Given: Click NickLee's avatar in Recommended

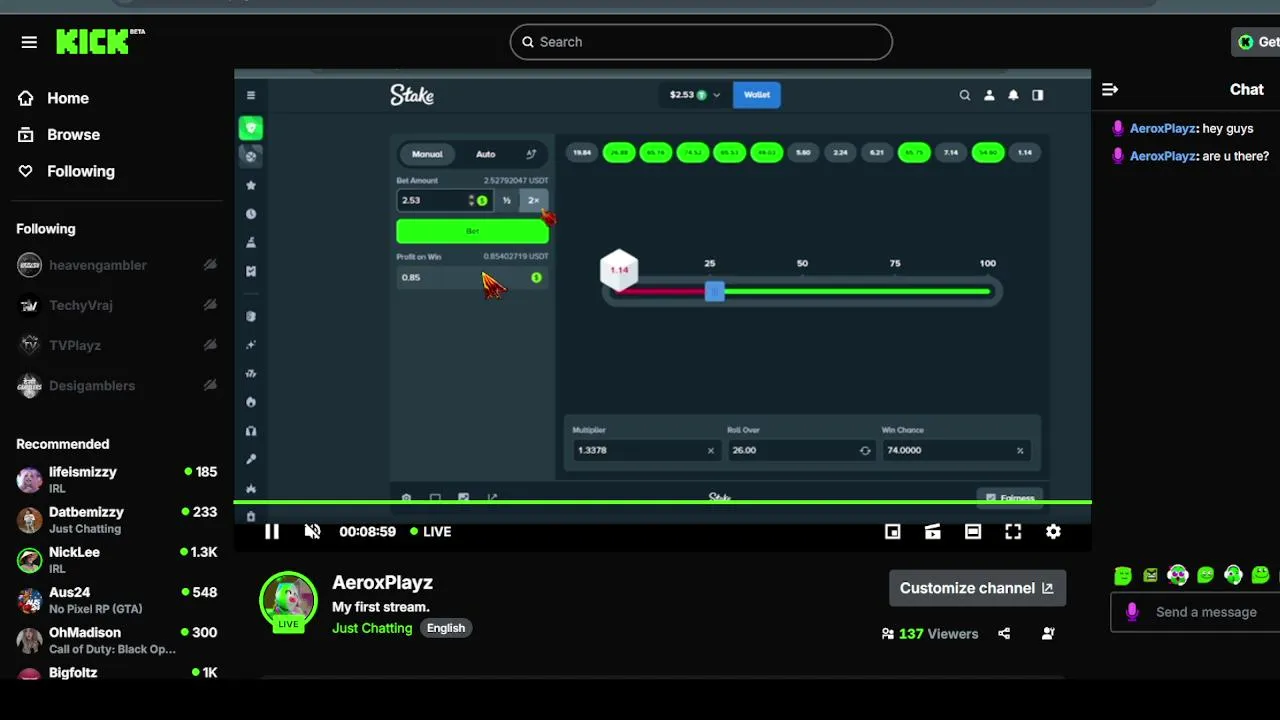Looking at the screenshot, I should [30, 560].
